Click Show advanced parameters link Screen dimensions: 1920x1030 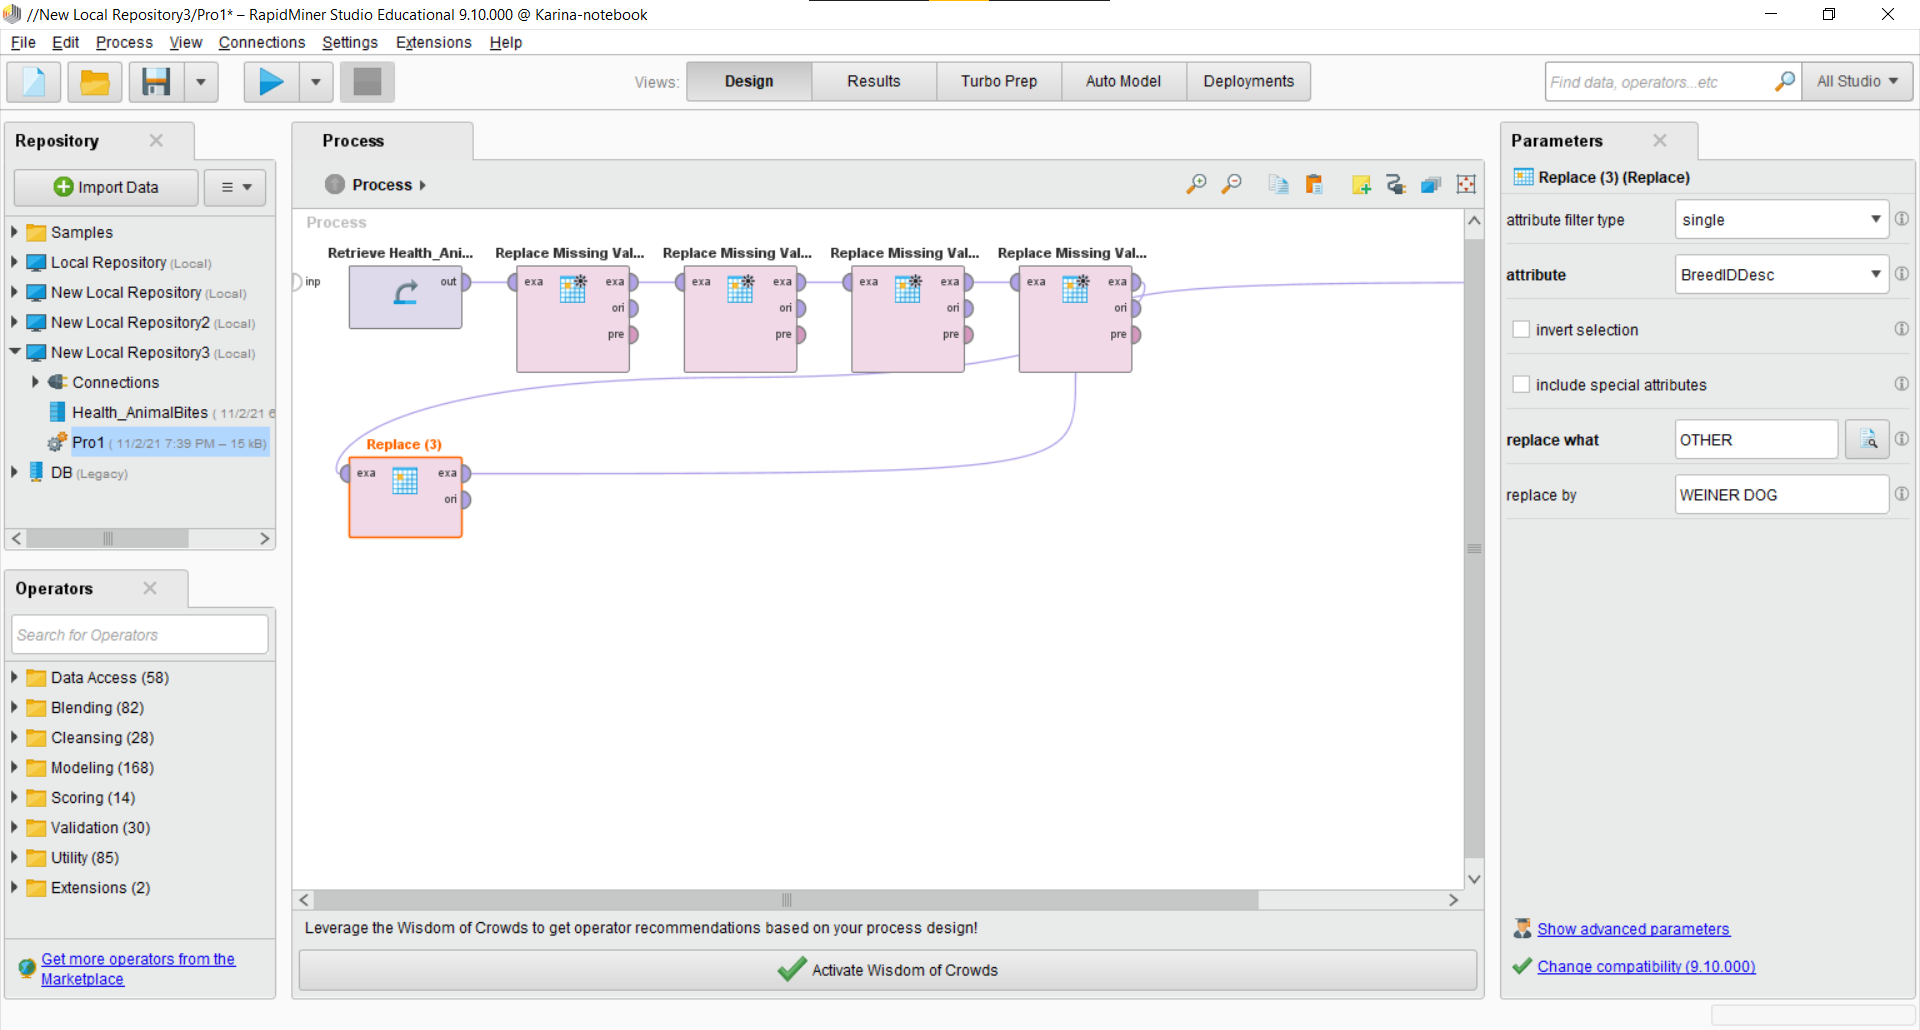coord(1633,929)
